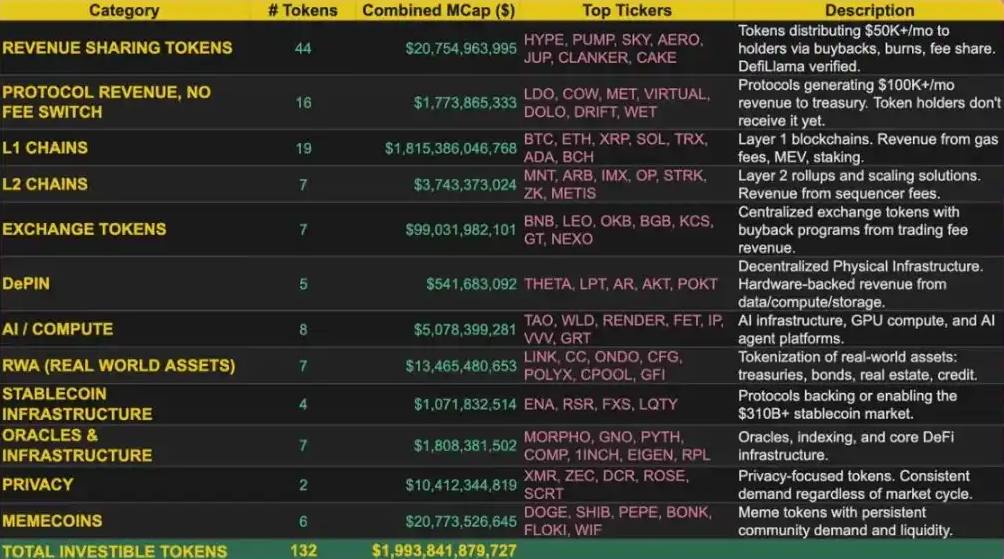Click tickers XMR, ZEC, DCR, ROSE cell

pos(606,485)
